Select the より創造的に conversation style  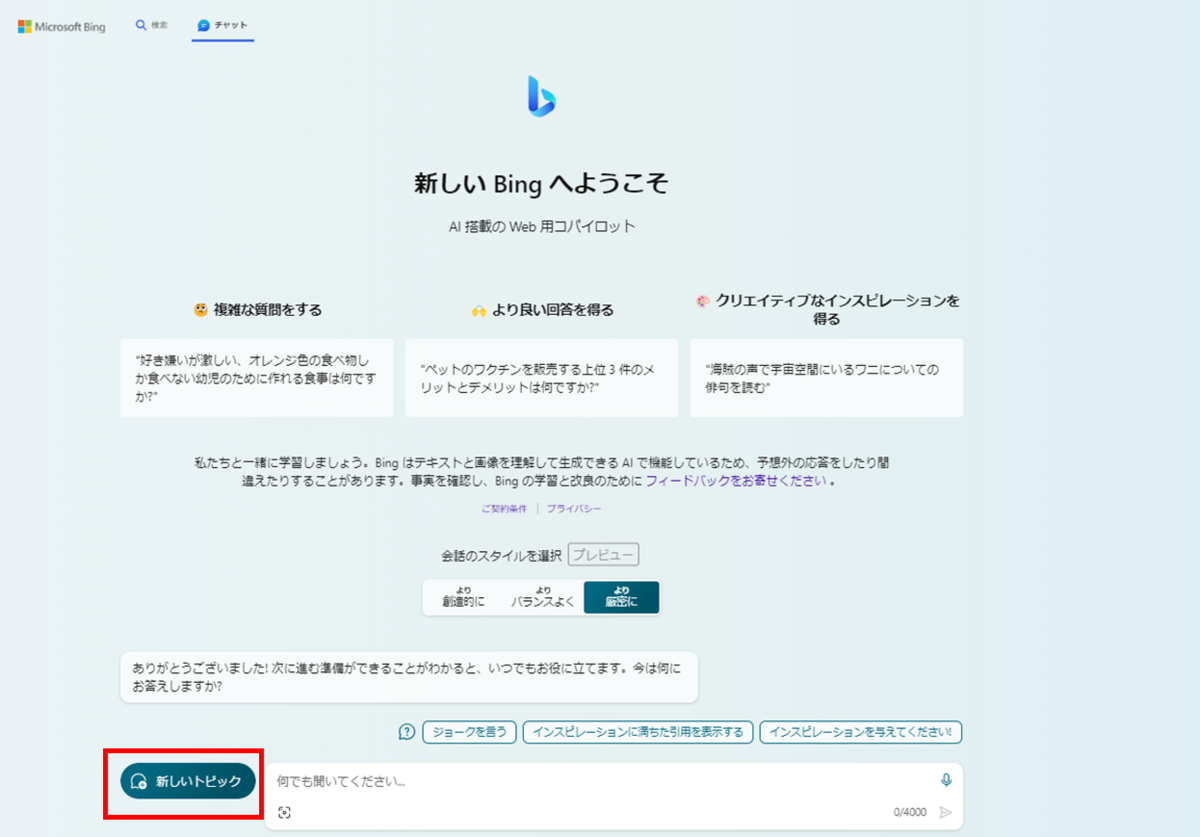tap(464, 597)
